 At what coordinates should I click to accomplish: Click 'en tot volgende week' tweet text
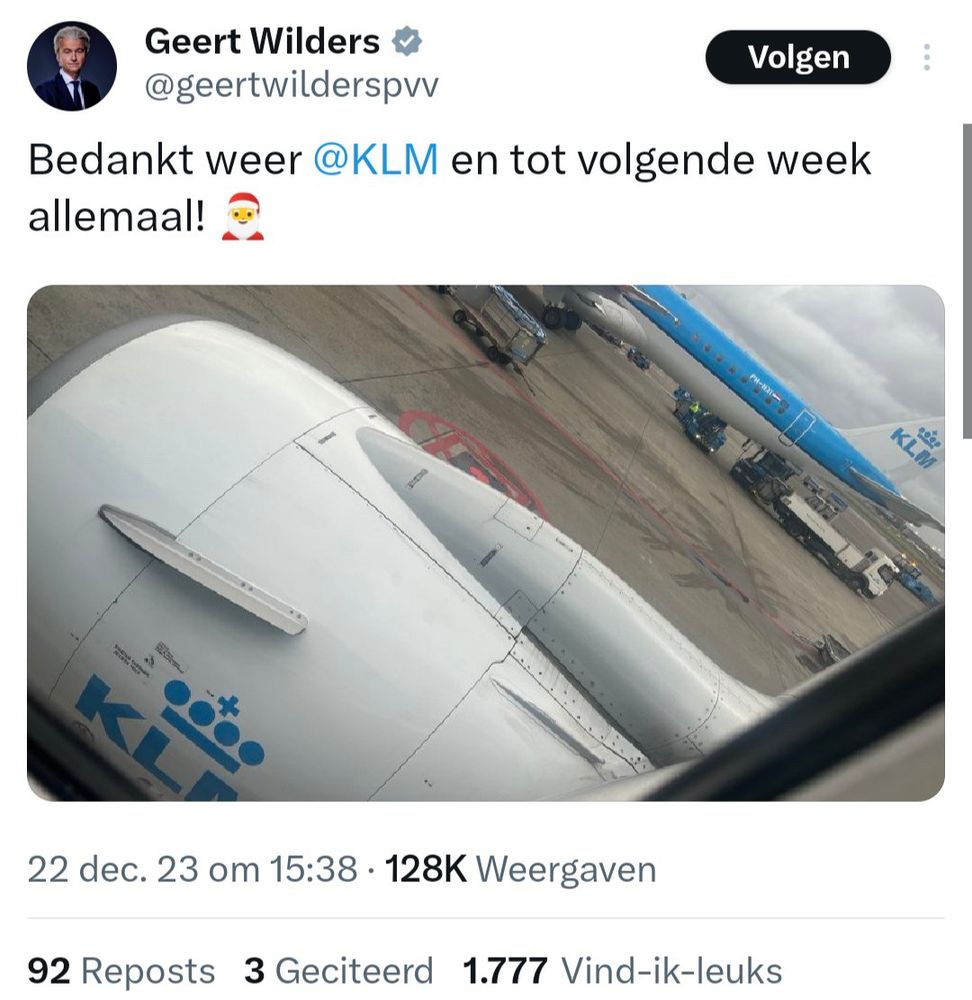[x=661, y=159]
